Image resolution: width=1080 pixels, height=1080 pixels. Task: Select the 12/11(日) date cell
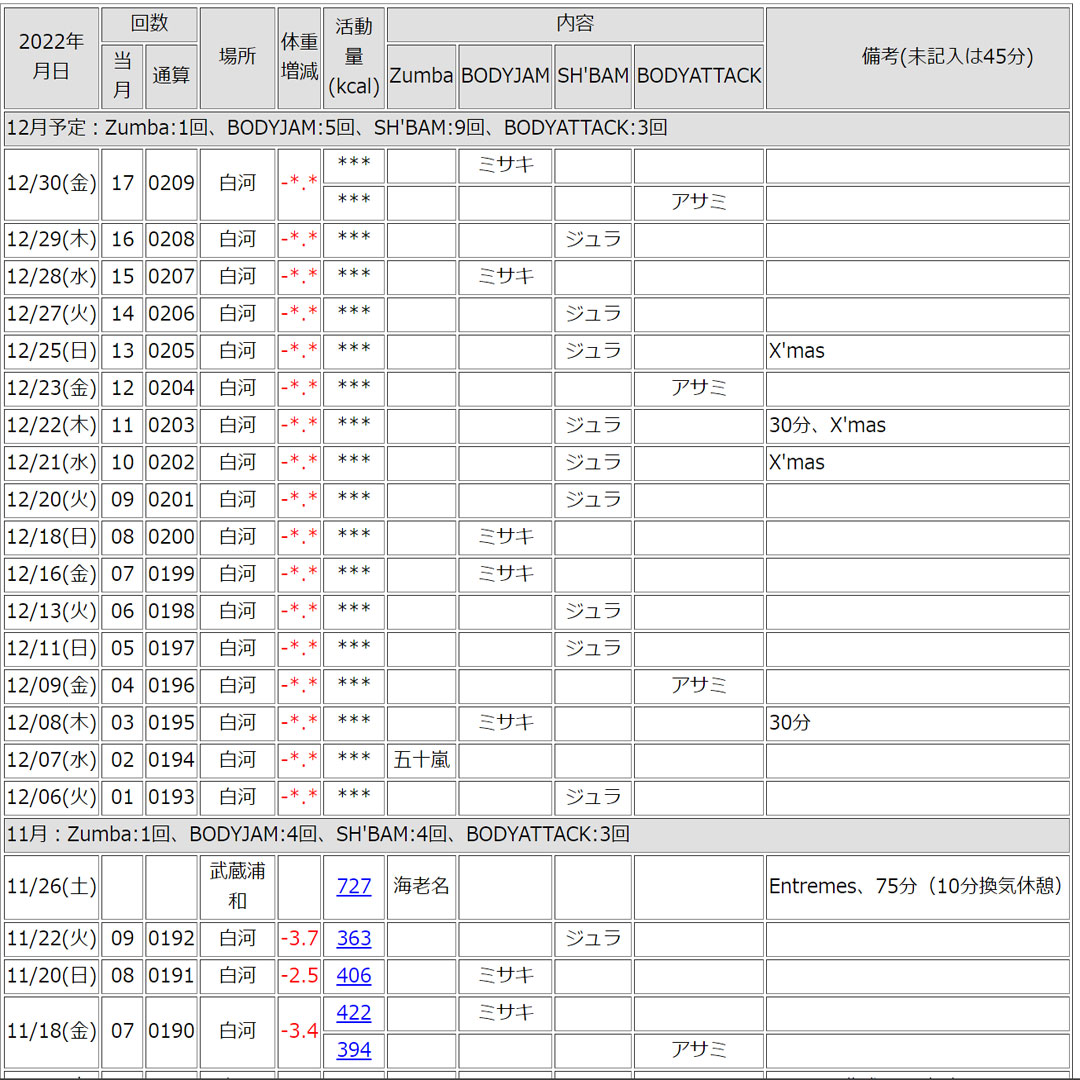pyautogui.click(x=52, y=649)
